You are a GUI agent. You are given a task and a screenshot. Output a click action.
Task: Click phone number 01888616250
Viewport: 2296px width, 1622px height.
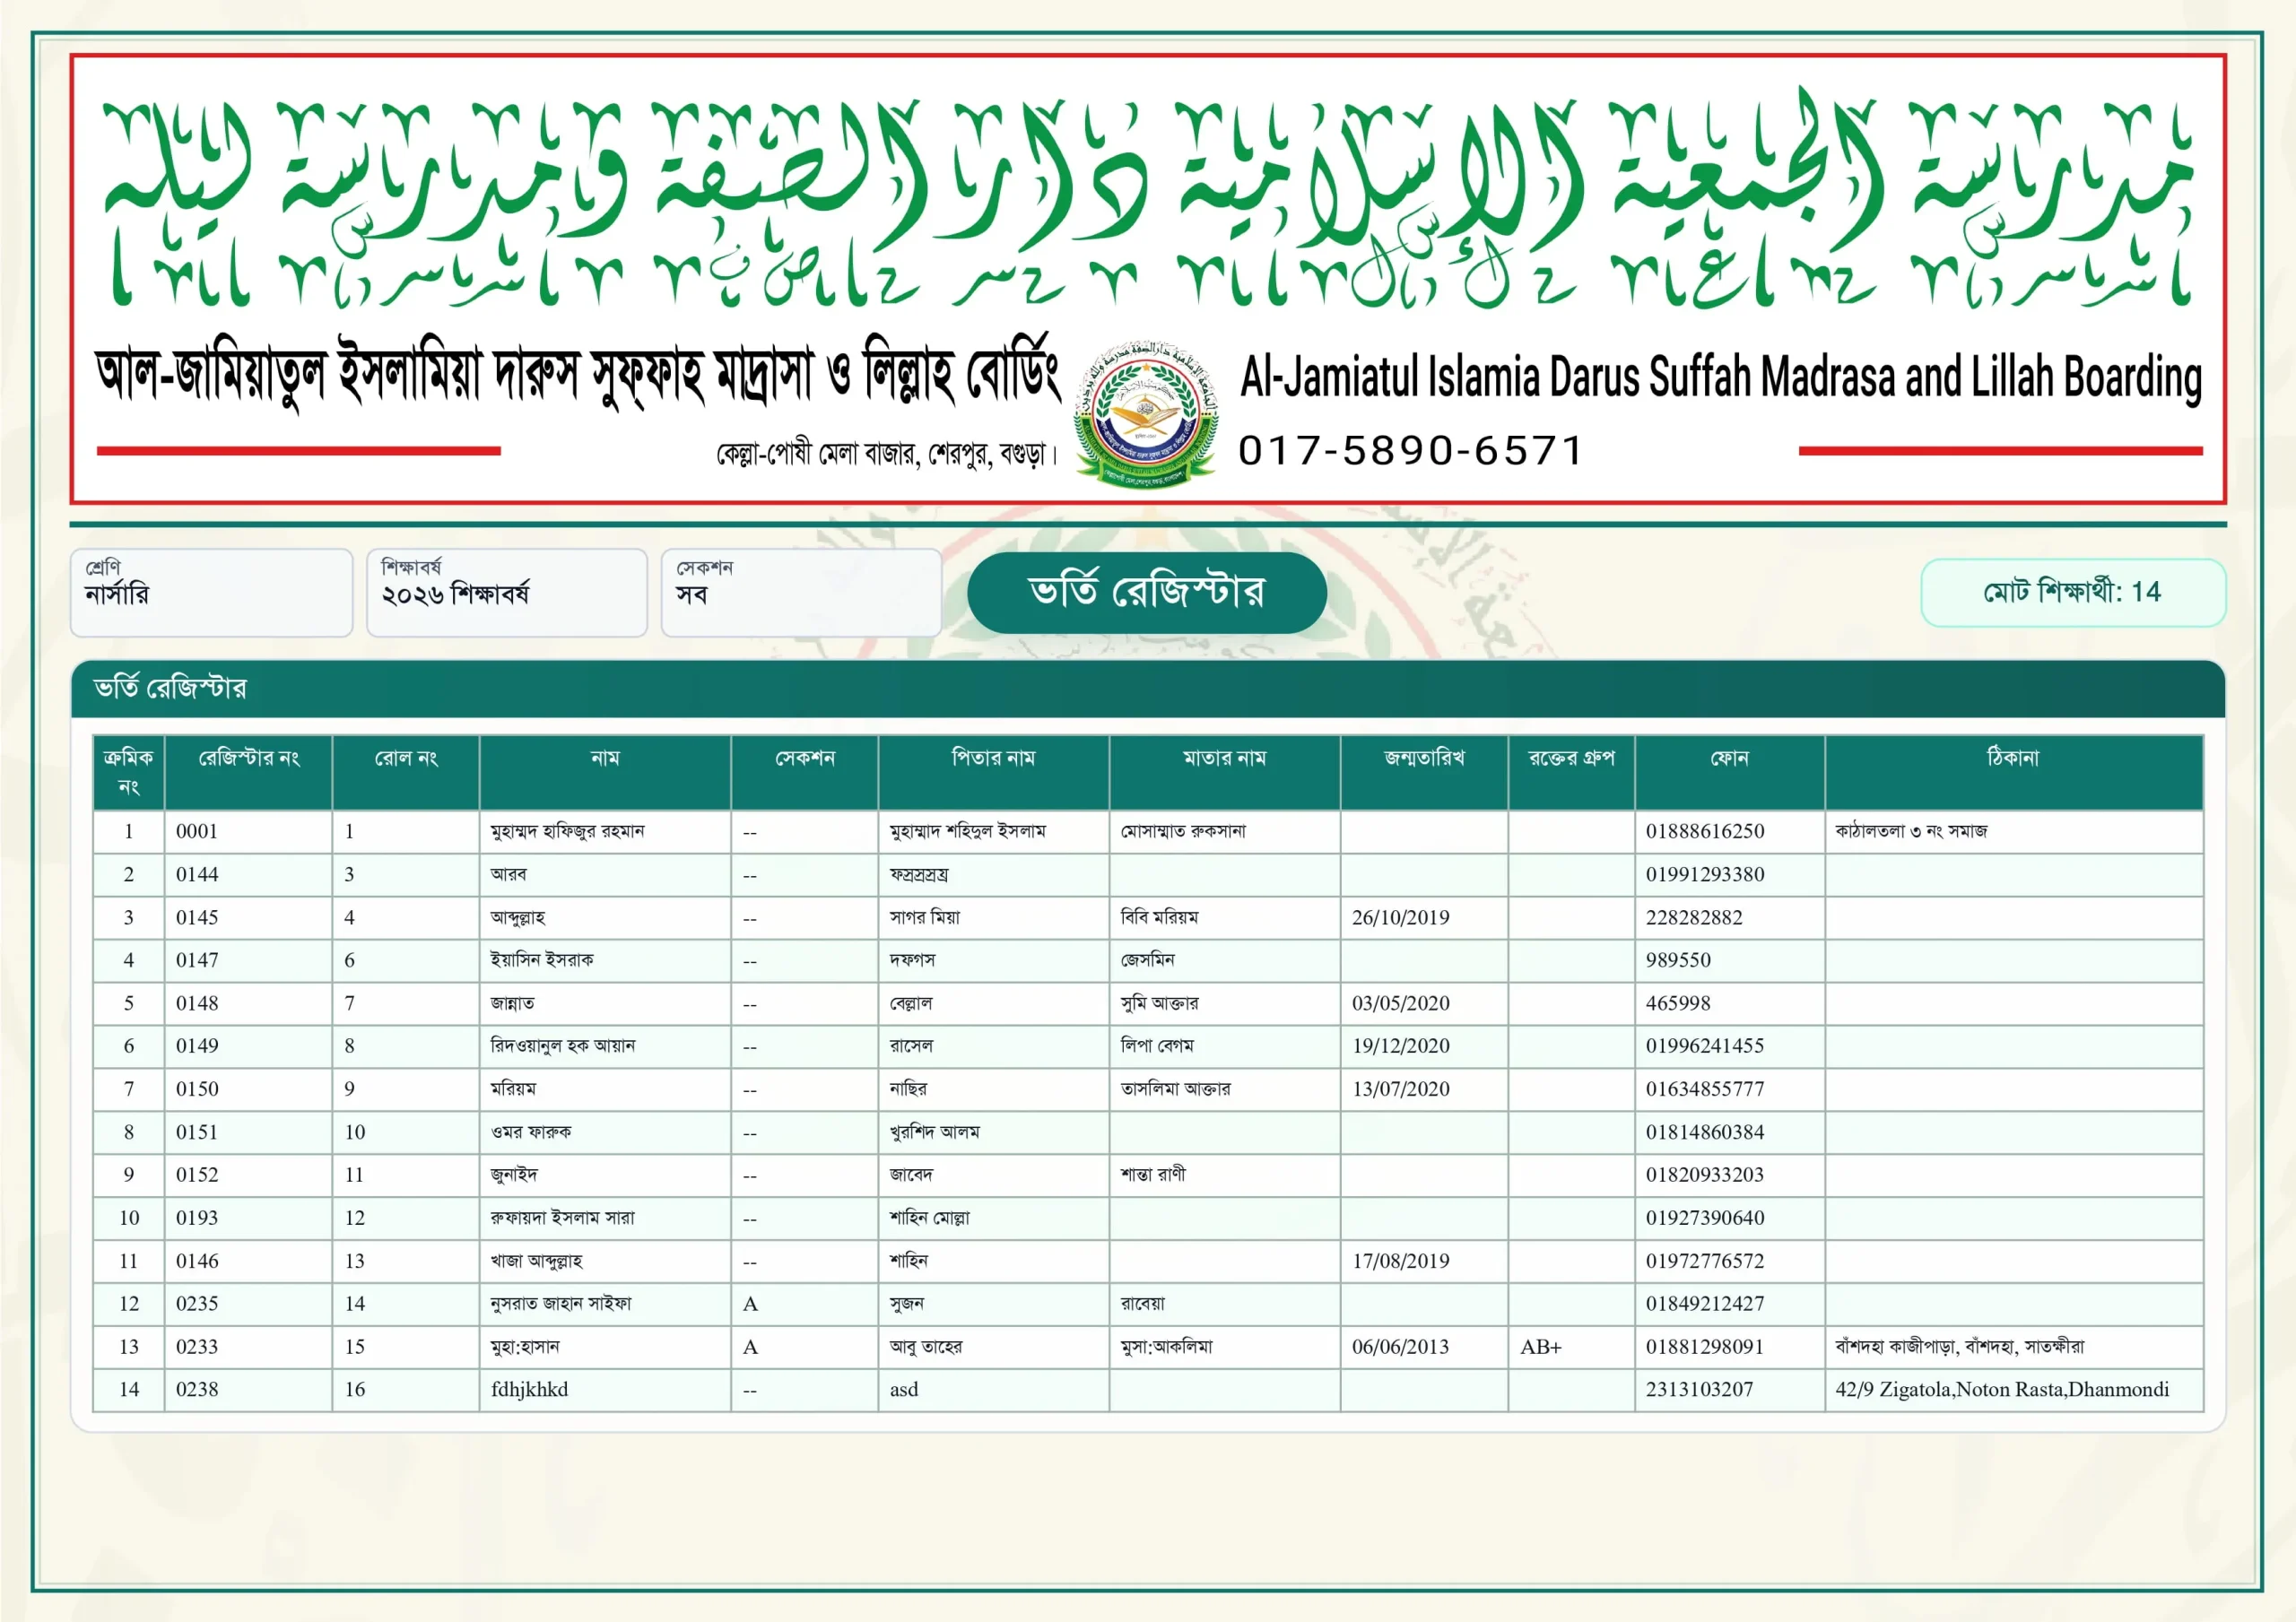1705,831
